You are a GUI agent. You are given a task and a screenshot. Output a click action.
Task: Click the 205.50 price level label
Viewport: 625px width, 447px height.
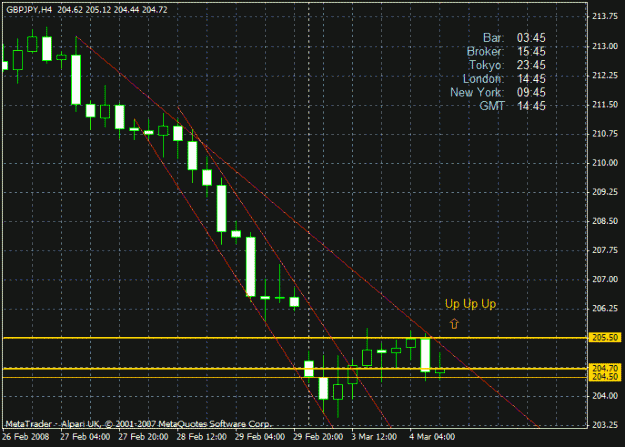tap(605, 338)
